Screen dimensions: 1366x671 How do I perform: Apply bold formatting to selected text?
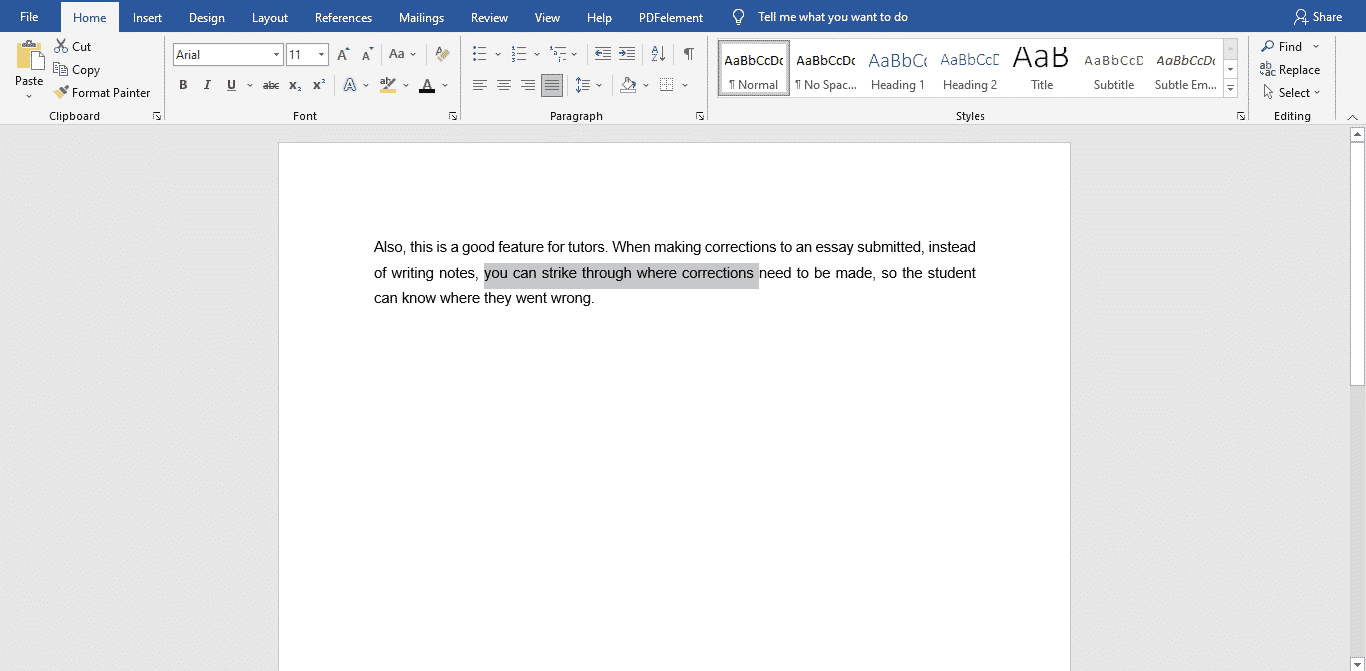(x=183, y=85)
